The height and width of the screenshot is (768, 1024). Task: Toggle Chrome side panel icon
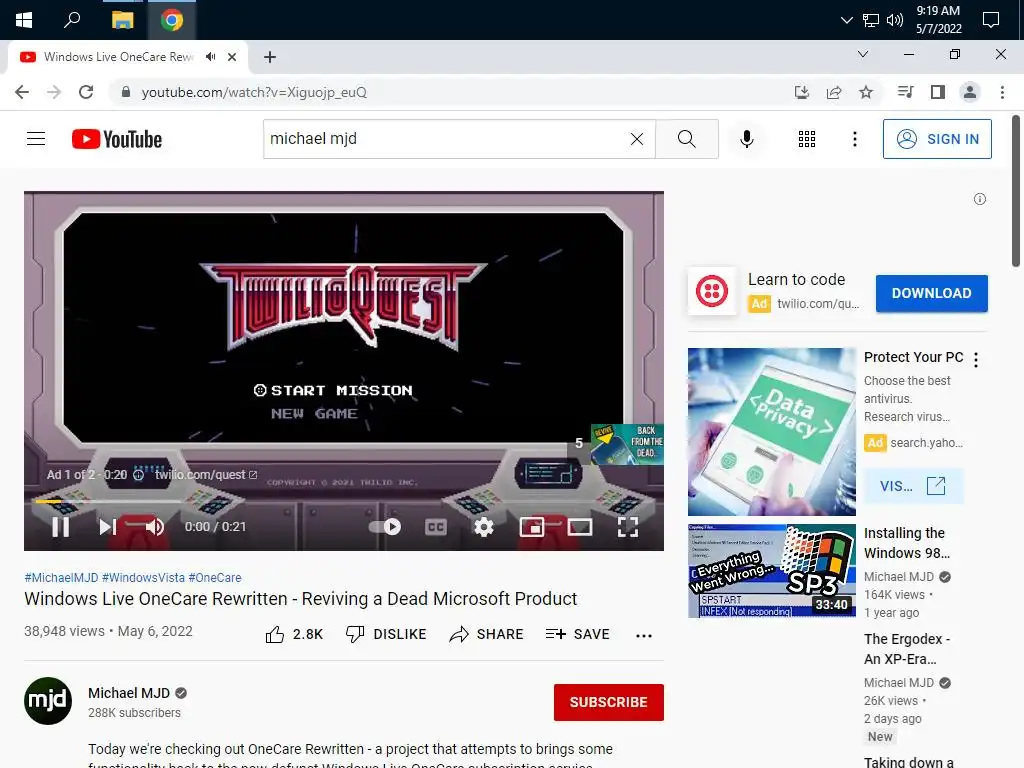tap(938, 92)
